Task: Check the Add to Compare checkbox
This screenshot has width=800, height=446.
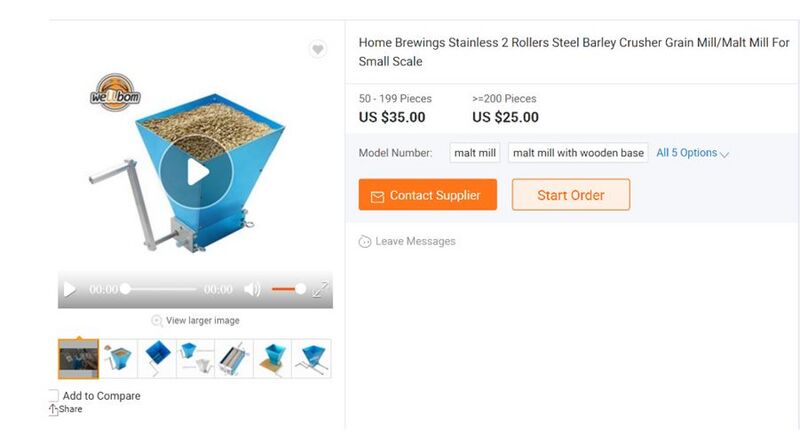Action: coord(53,396)
